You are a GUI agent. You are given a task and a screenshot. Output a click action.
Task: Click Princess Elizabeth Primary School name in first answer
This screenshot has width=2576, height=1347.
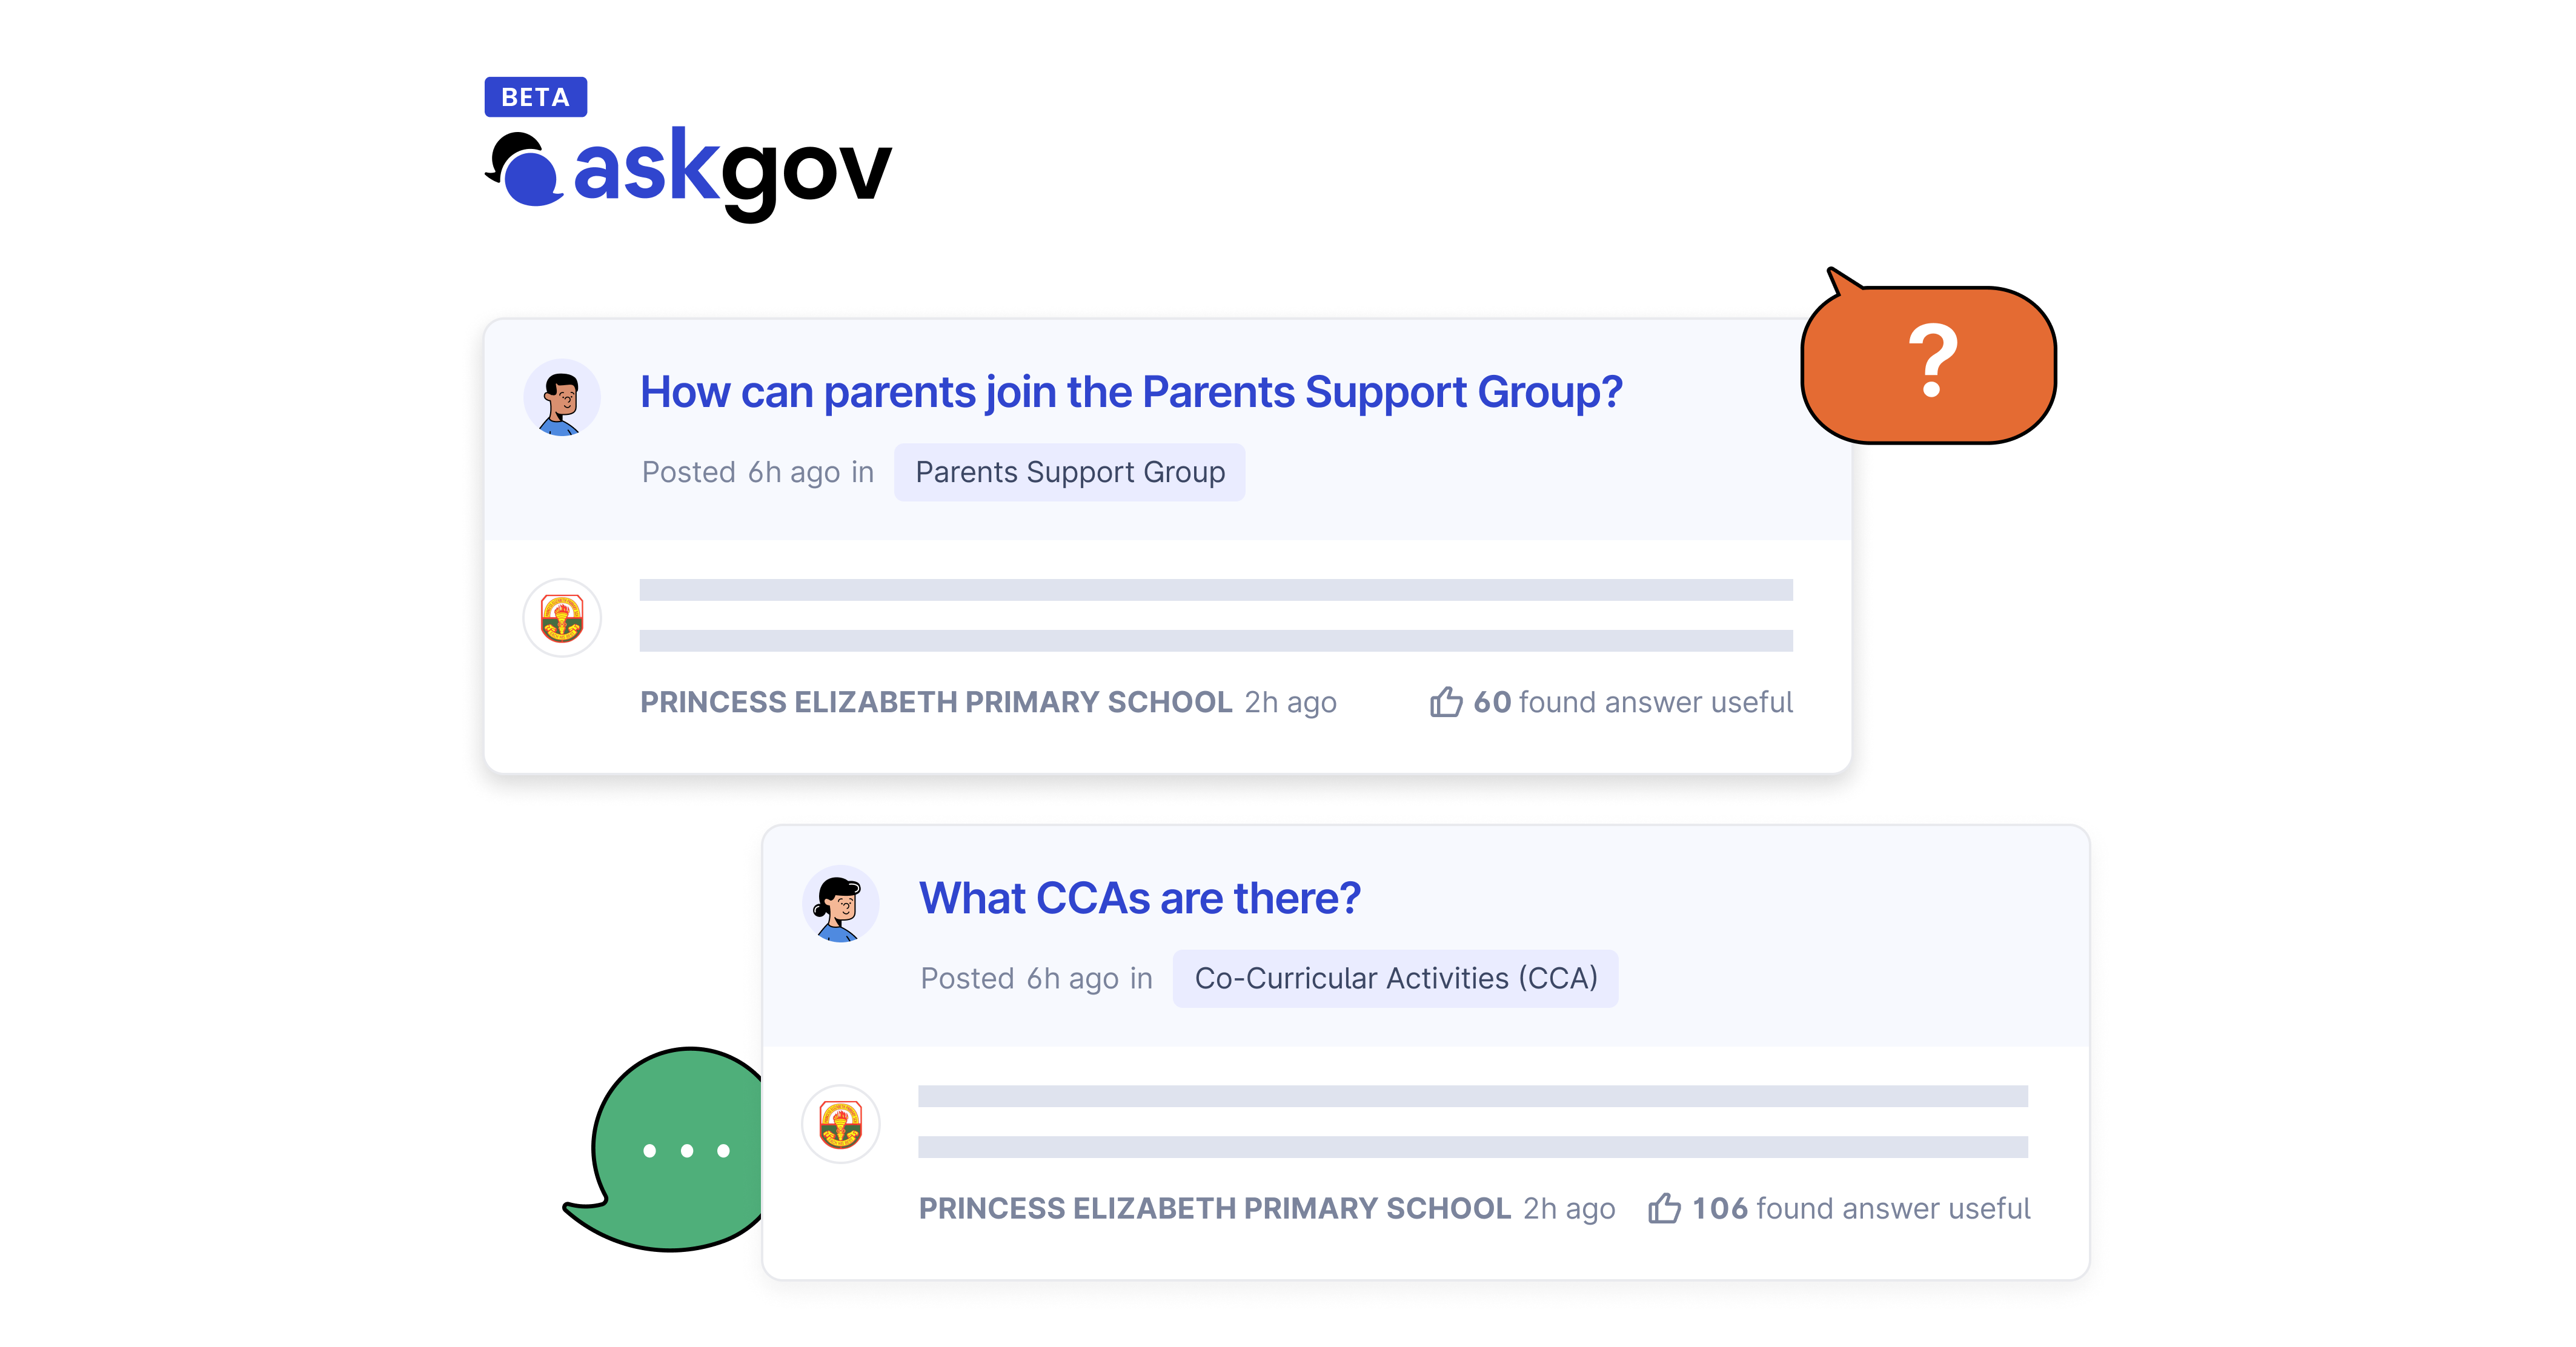(936, 702)
